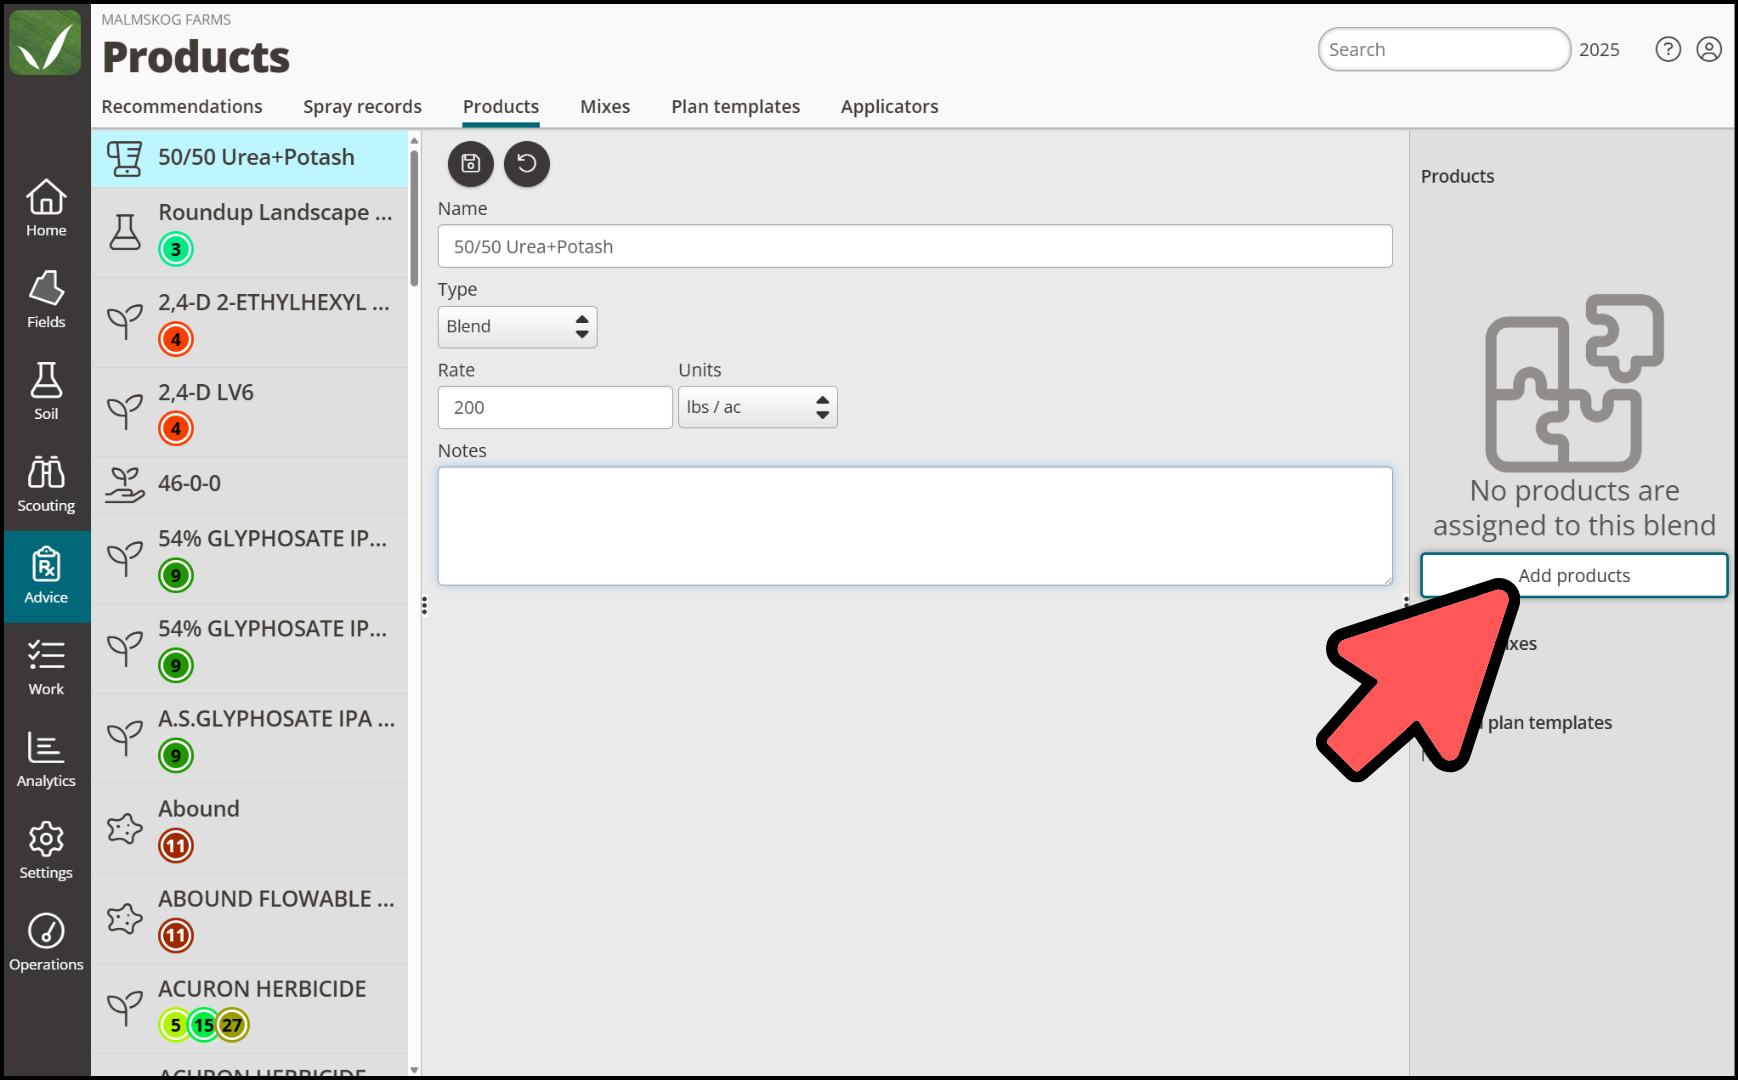Select the Products tab
The width and height of the screenshot is (1738, 1080).
pyautogui.click(x=501, y=107)
